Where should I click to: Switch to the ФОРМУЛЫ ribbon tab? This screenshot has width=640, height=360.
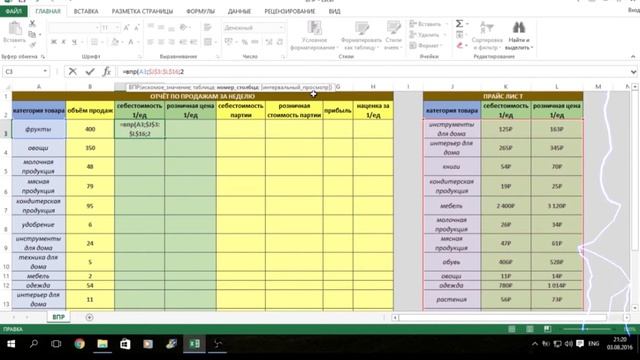200,11
